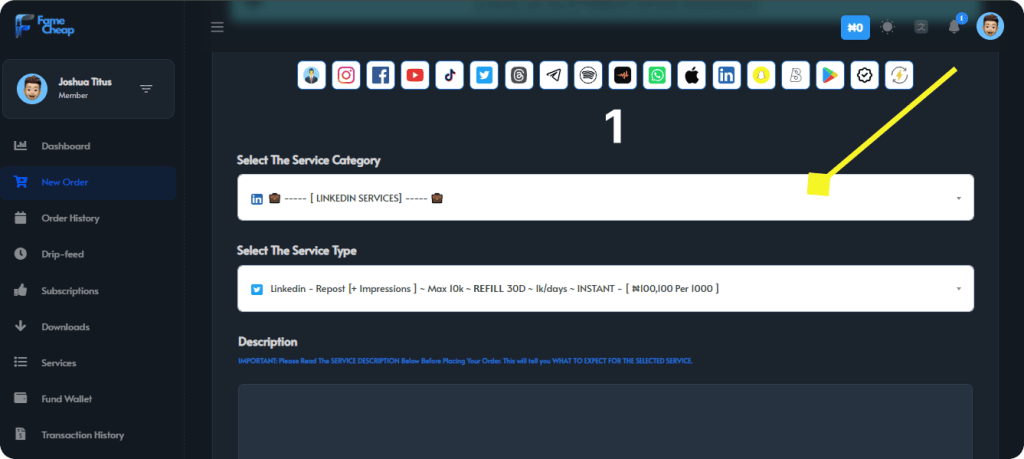Expand the Select The Service Category dropdown

605,197
